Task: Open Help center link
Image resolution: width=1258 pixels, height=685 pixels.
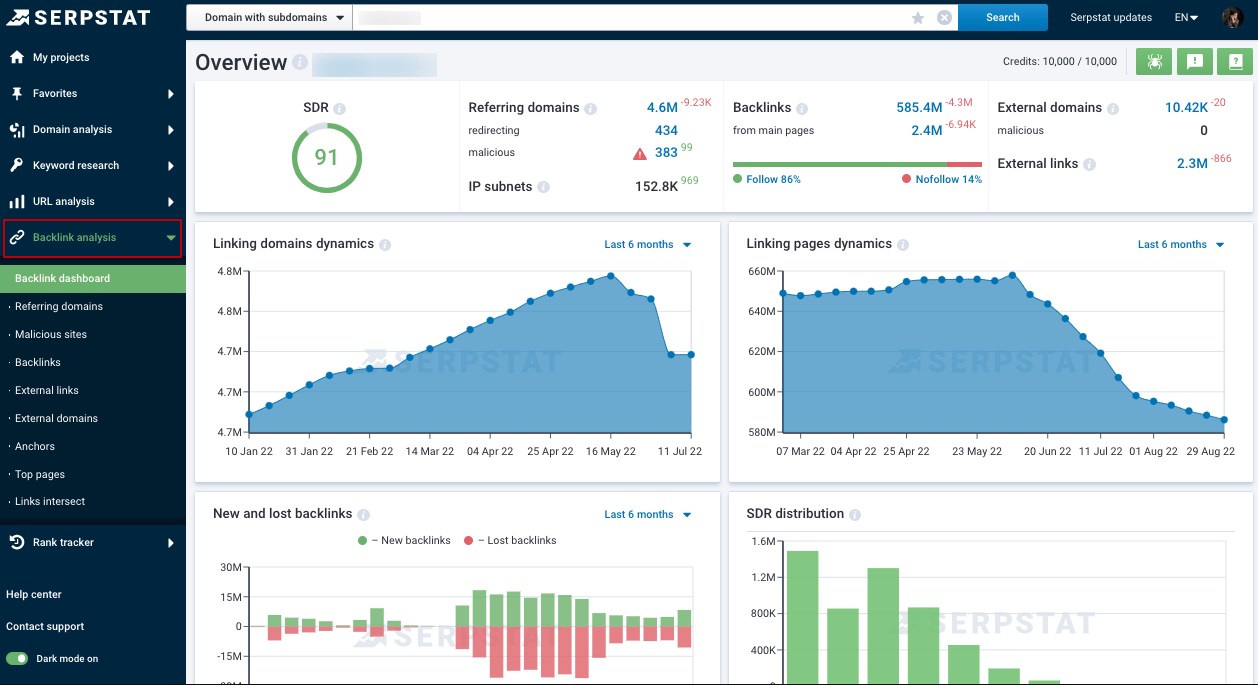Action: [34, 594]
